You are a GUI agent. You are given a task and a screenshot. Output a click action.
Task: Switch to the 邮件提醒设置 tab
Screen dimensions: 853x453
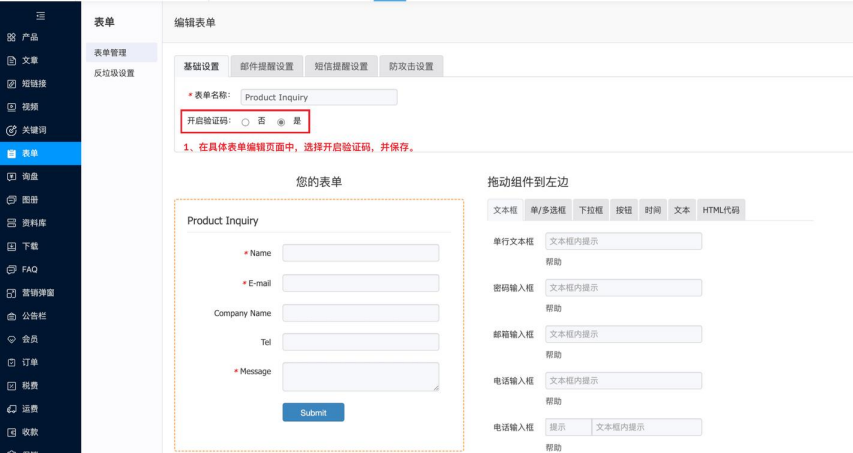(x=267, y=67)
